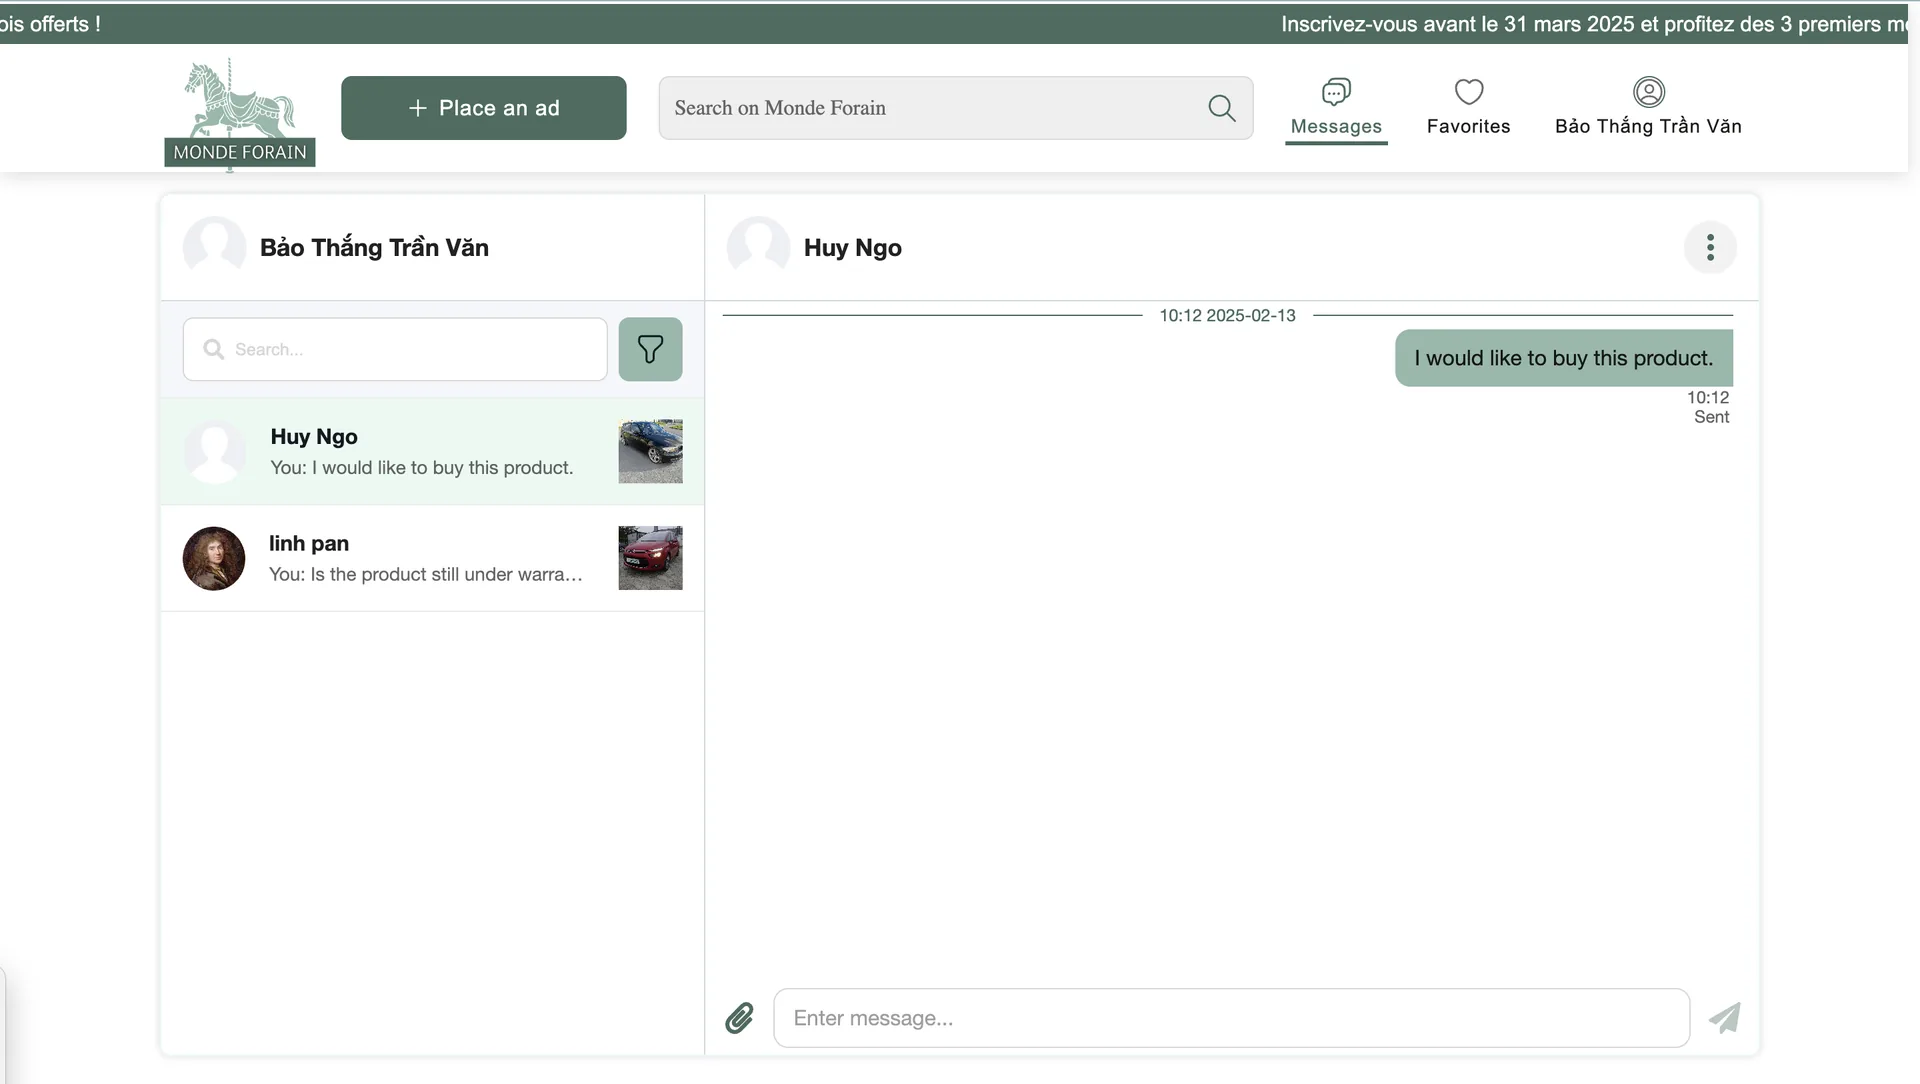Click the paperclip attachment icon
The width and height of the screenshot is (1920, 1084).
point(739,1018)
